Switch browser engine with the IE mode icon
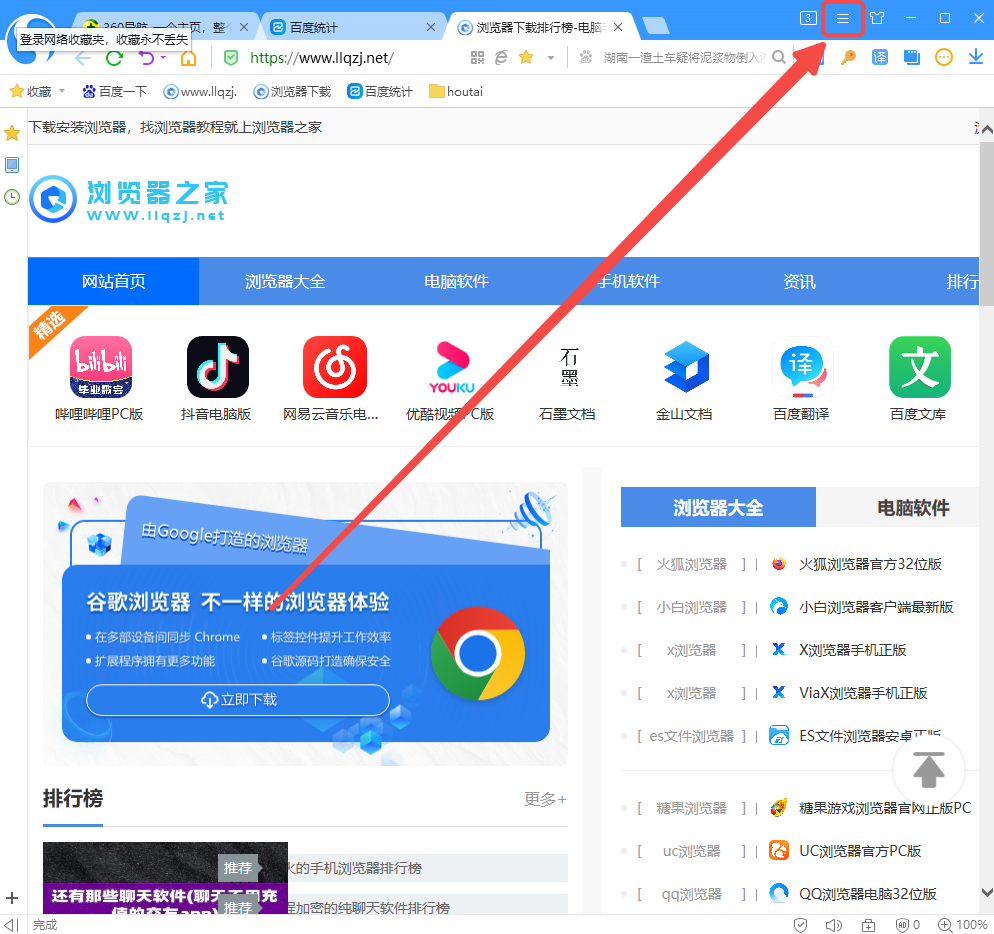Image resolution: width=994 pixels, height=934 pixels. coord(501,58)
